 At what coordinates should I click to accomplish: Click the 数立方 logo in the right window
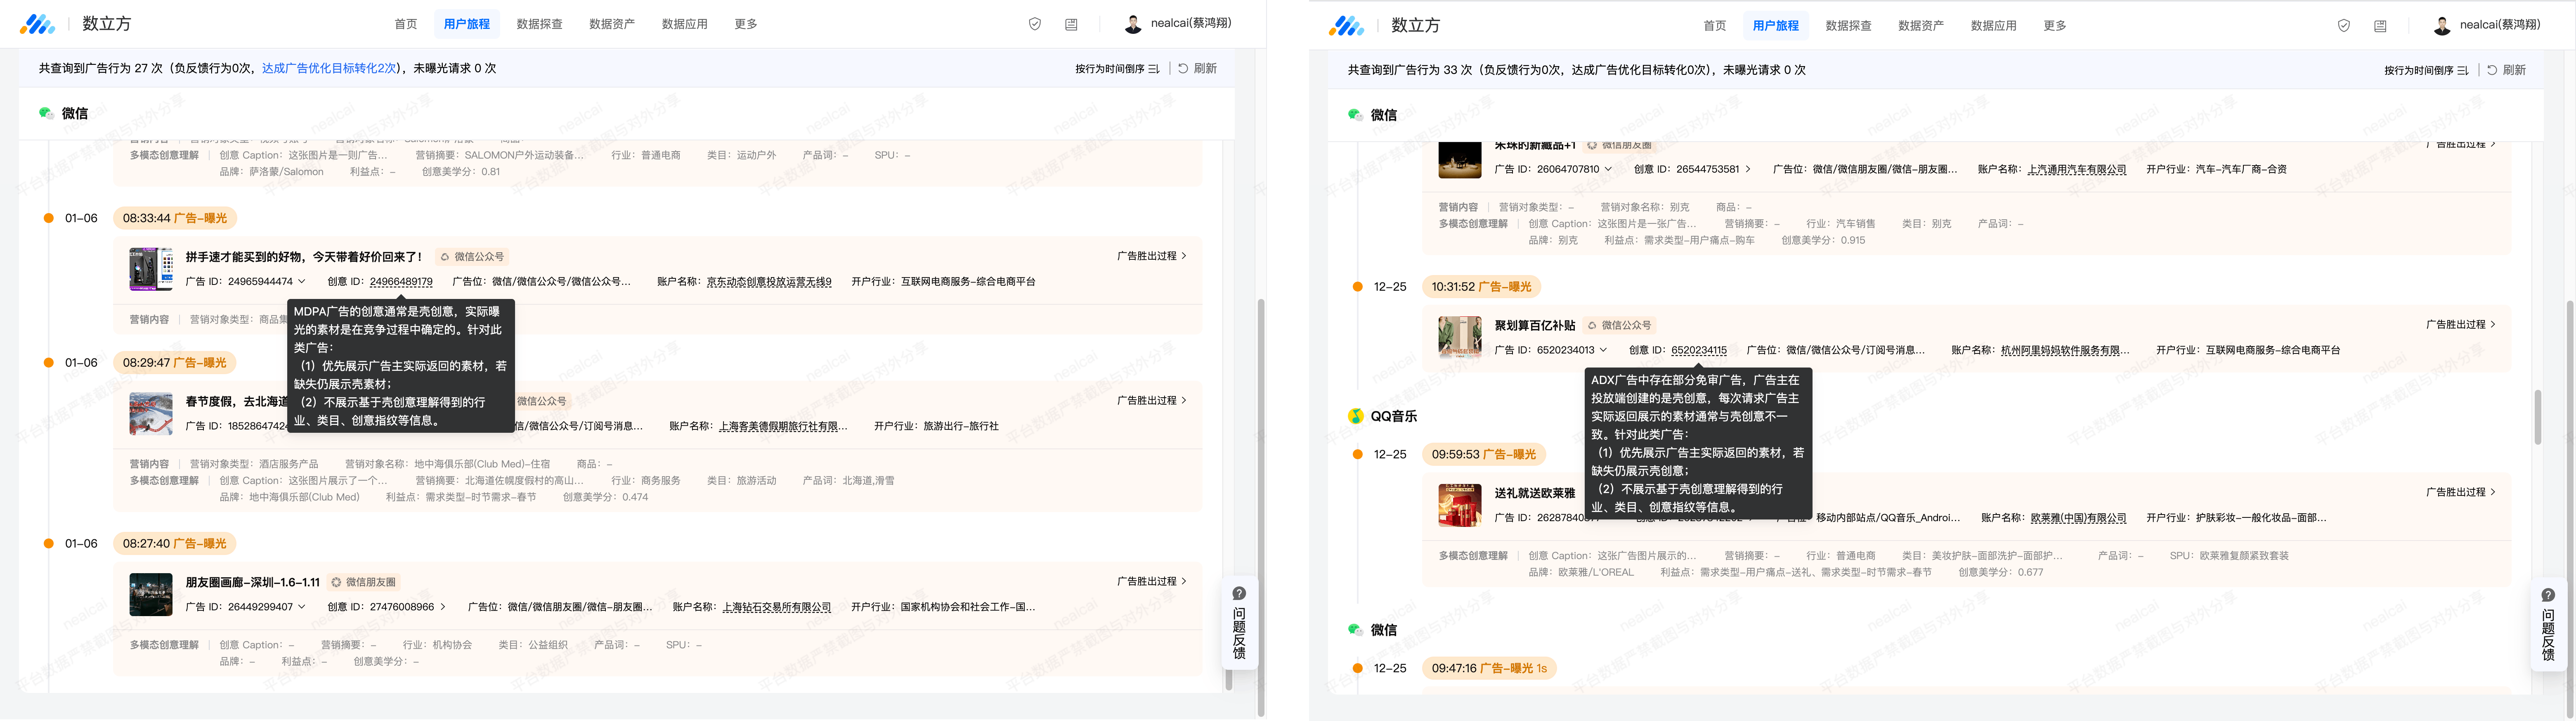point(1346,25)
